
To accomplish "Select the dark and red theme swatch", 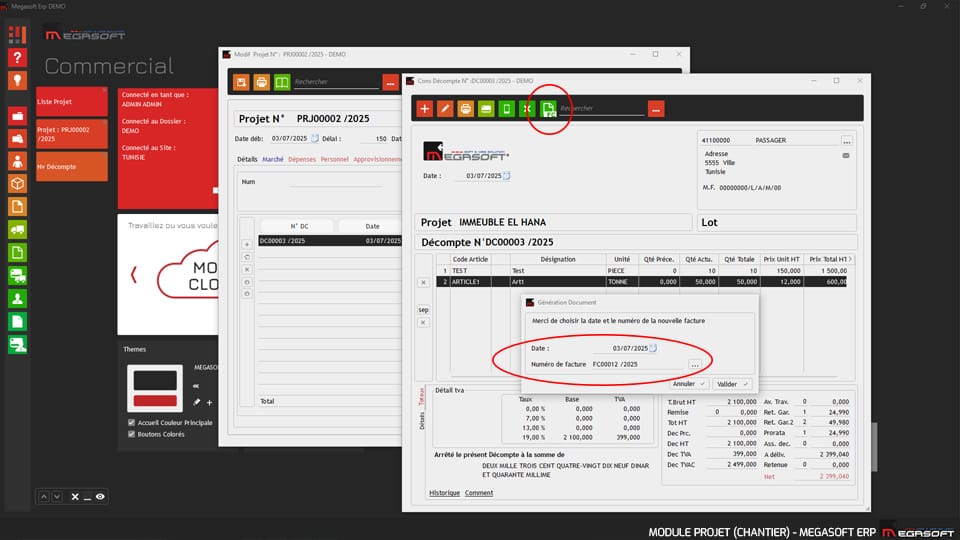I will click(156, 390).
